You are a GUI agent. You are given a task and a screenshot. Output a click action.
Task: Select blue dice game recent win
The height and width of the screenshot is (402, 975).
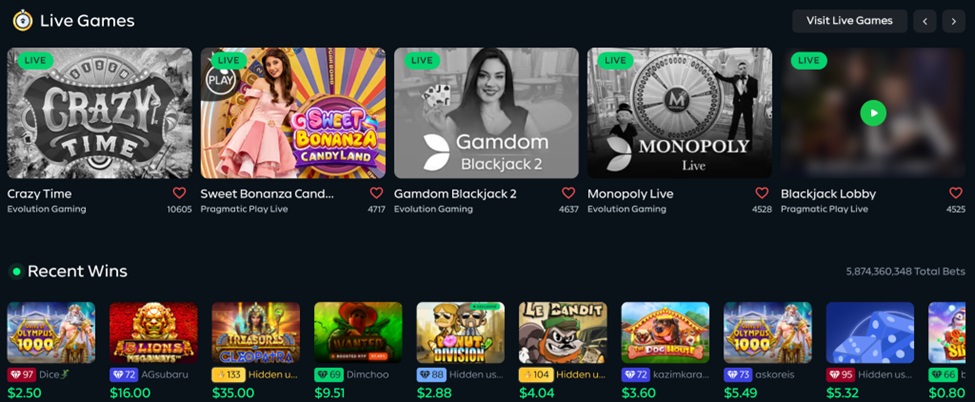(870, 333)
